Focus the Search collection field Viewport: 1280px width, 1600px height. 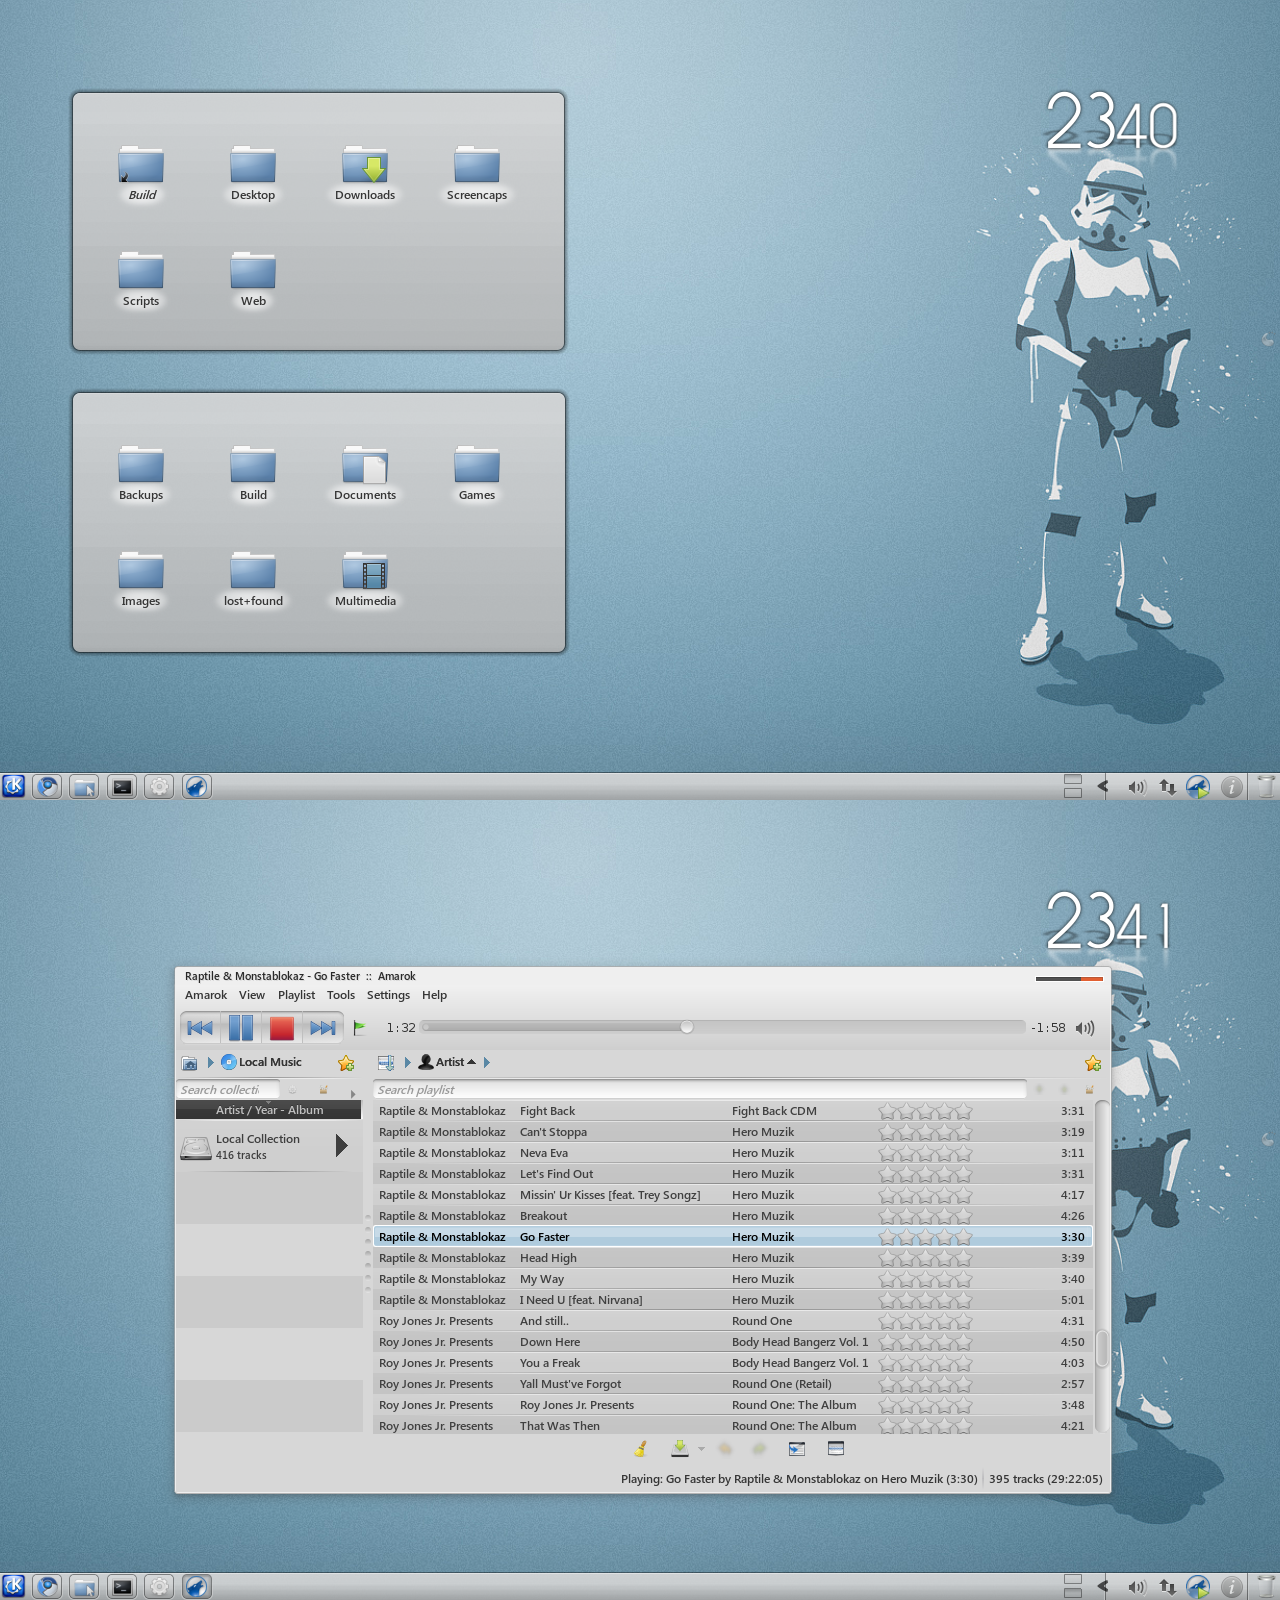(x=227, y=1090)
